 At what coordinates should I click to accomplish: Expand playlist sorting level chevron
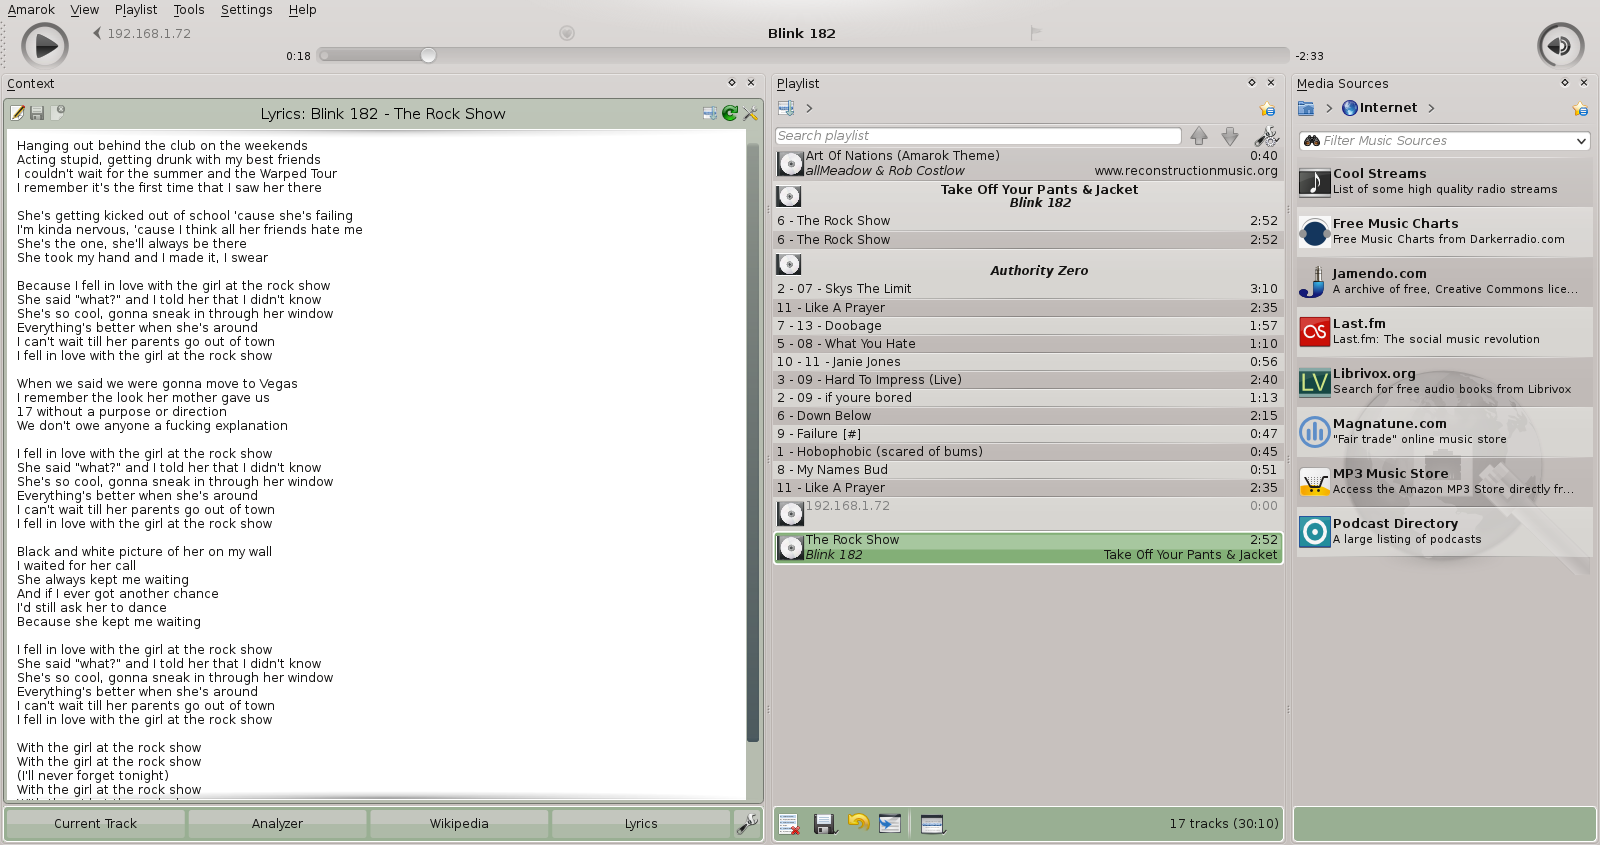point(809,108)
